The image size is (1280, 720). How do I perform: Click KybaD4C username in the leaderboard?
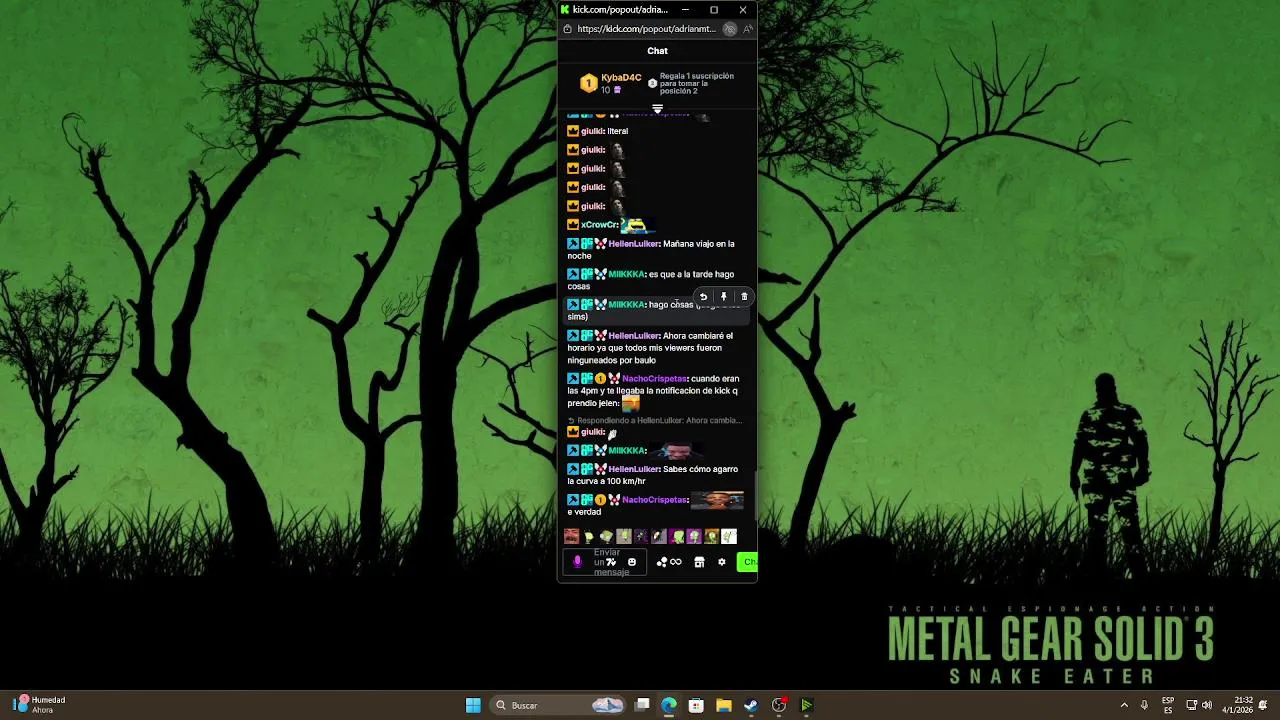click(621, 78)
